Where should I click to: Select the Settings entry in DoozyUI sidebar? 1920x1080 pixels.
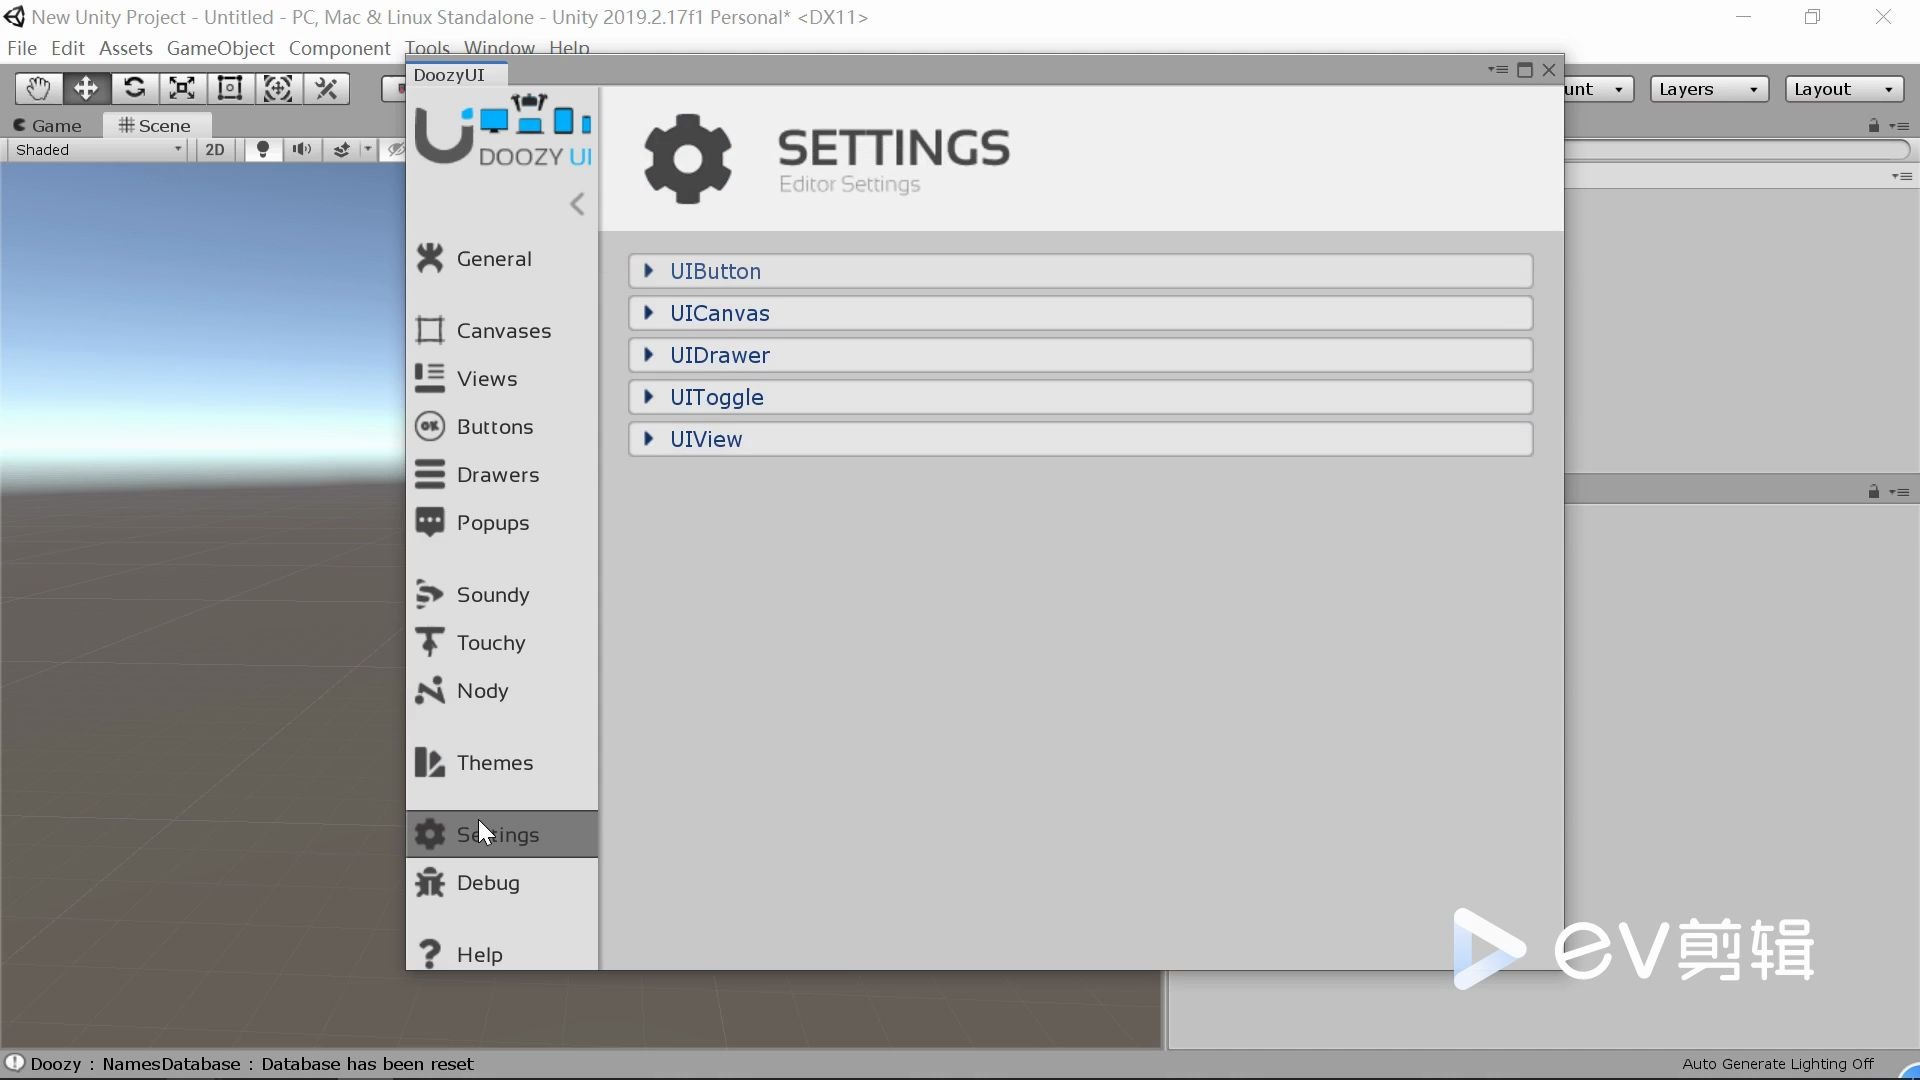(502, 834)
